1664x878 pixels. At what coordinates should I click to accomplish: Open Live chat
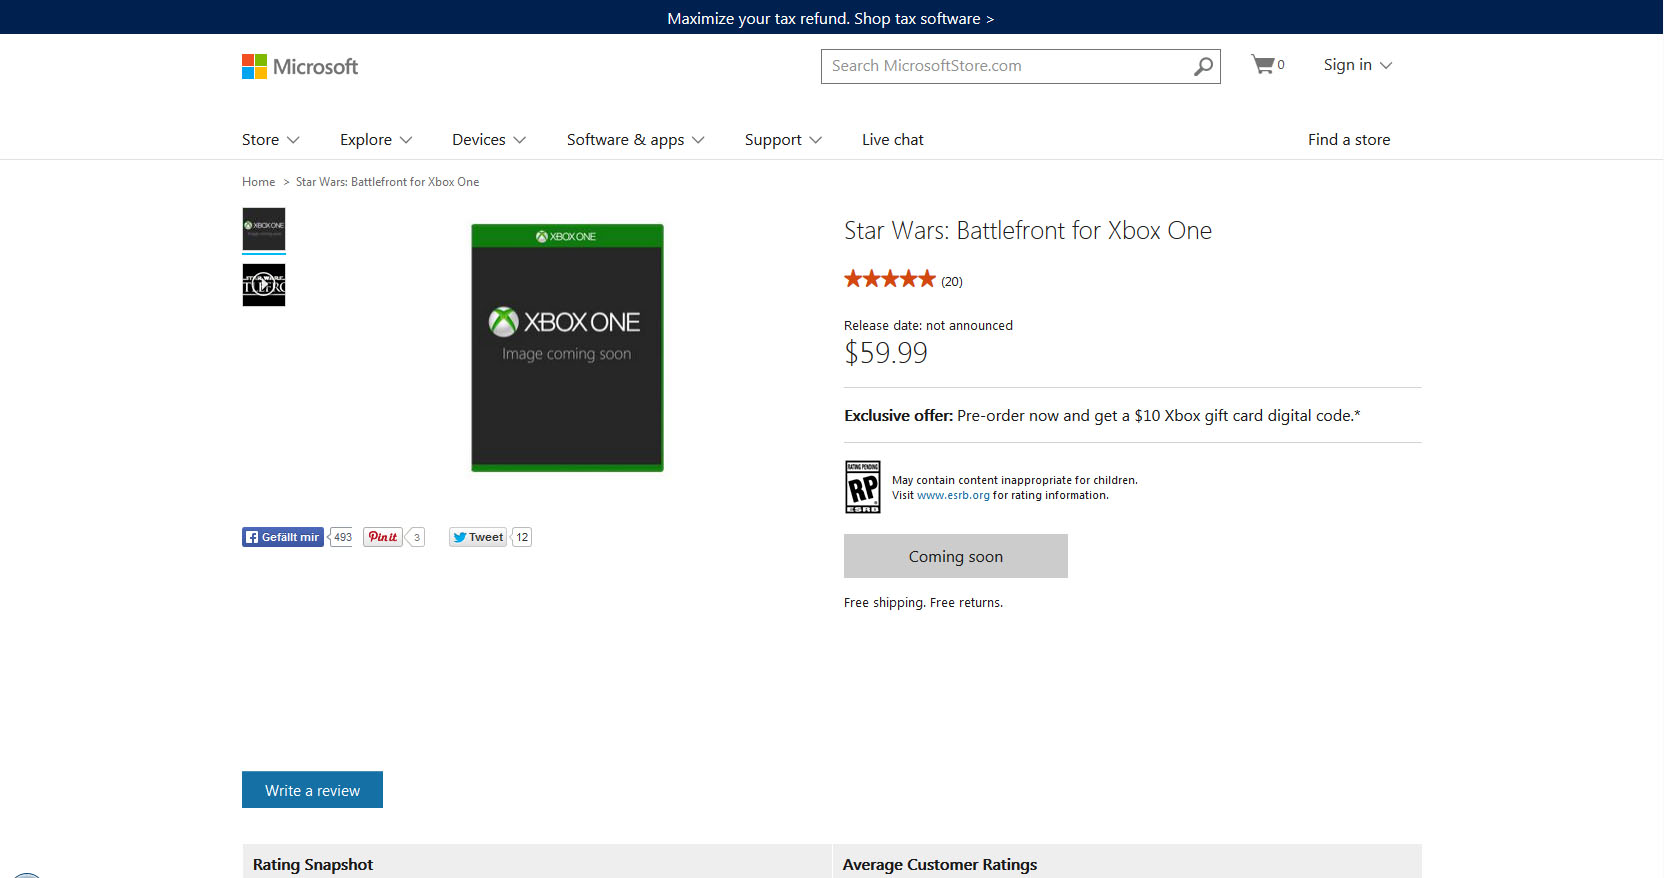coord(893,140)
